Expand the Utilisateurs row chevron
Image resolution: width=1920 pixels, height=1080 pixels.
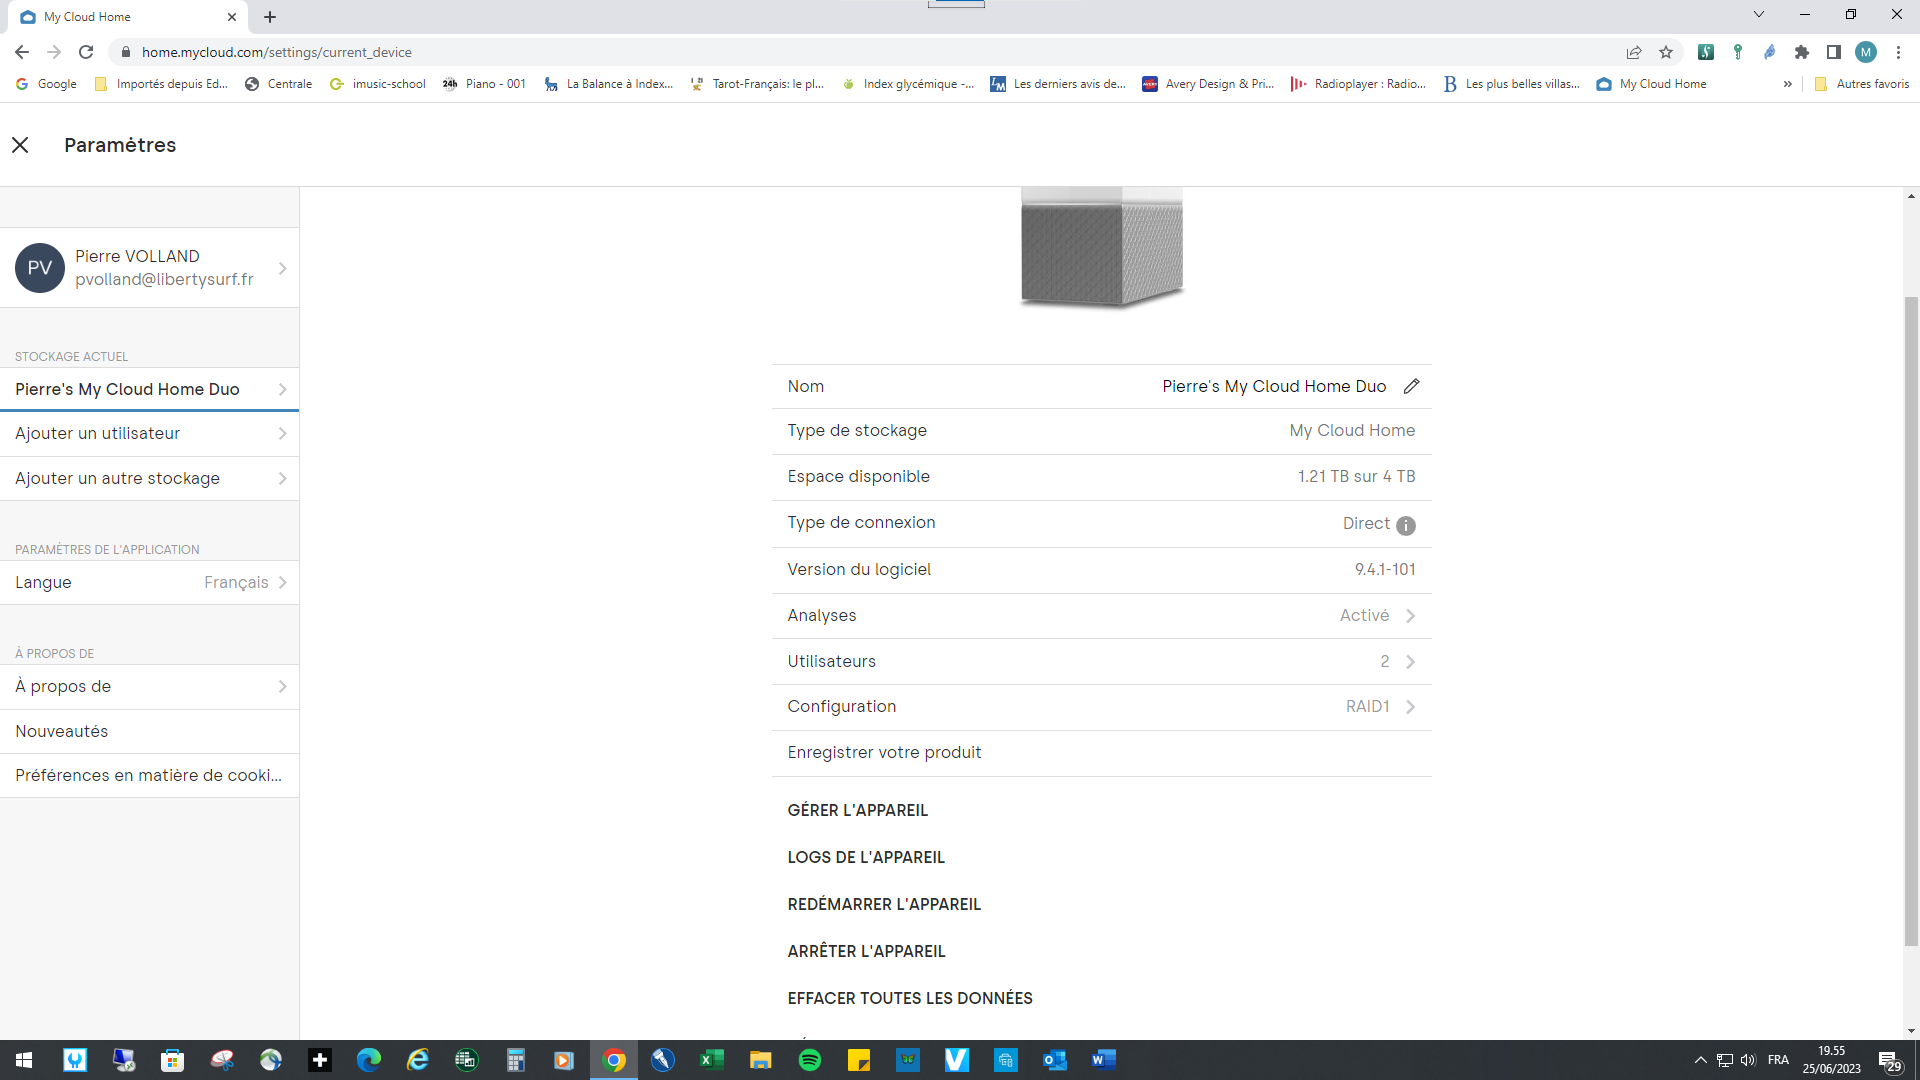point(1410,662)
